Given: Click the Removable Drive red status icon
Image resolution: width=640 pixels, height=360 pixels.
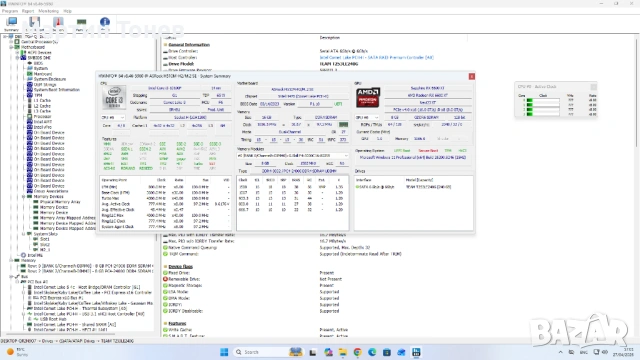Looking at the screenshot, I should point(165,279).
